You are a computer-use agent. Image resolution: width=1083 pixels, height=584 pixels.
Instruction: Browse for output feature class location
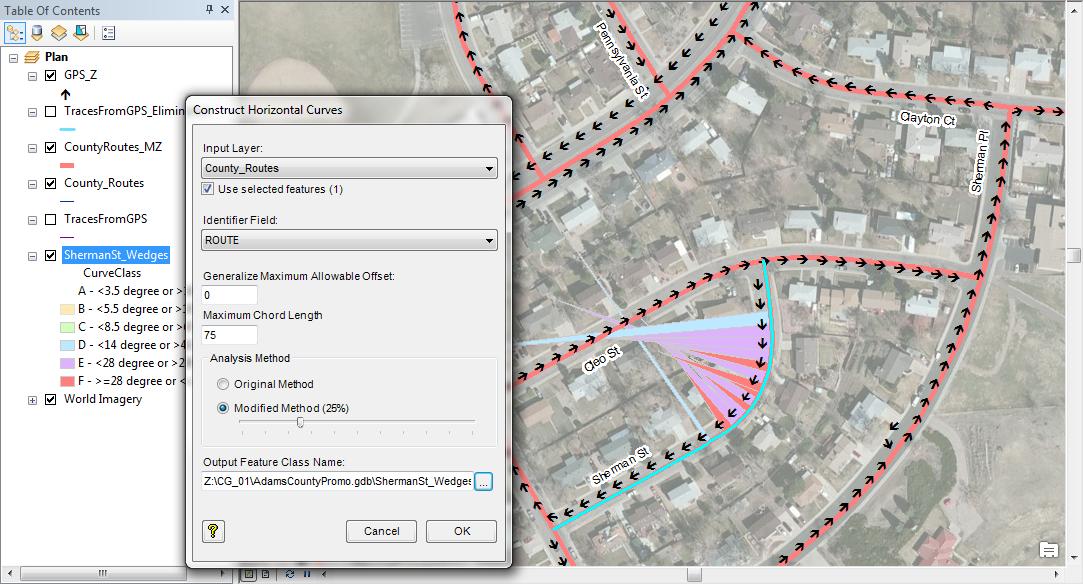tap(483, 481)
